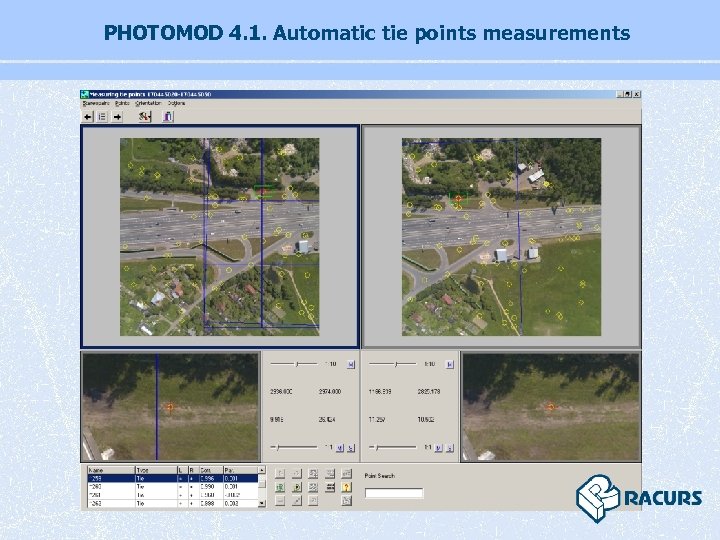This screenshot has height=540, width=720.
Task: Select the point row with correlation 0.990
Action: point(173,487)
